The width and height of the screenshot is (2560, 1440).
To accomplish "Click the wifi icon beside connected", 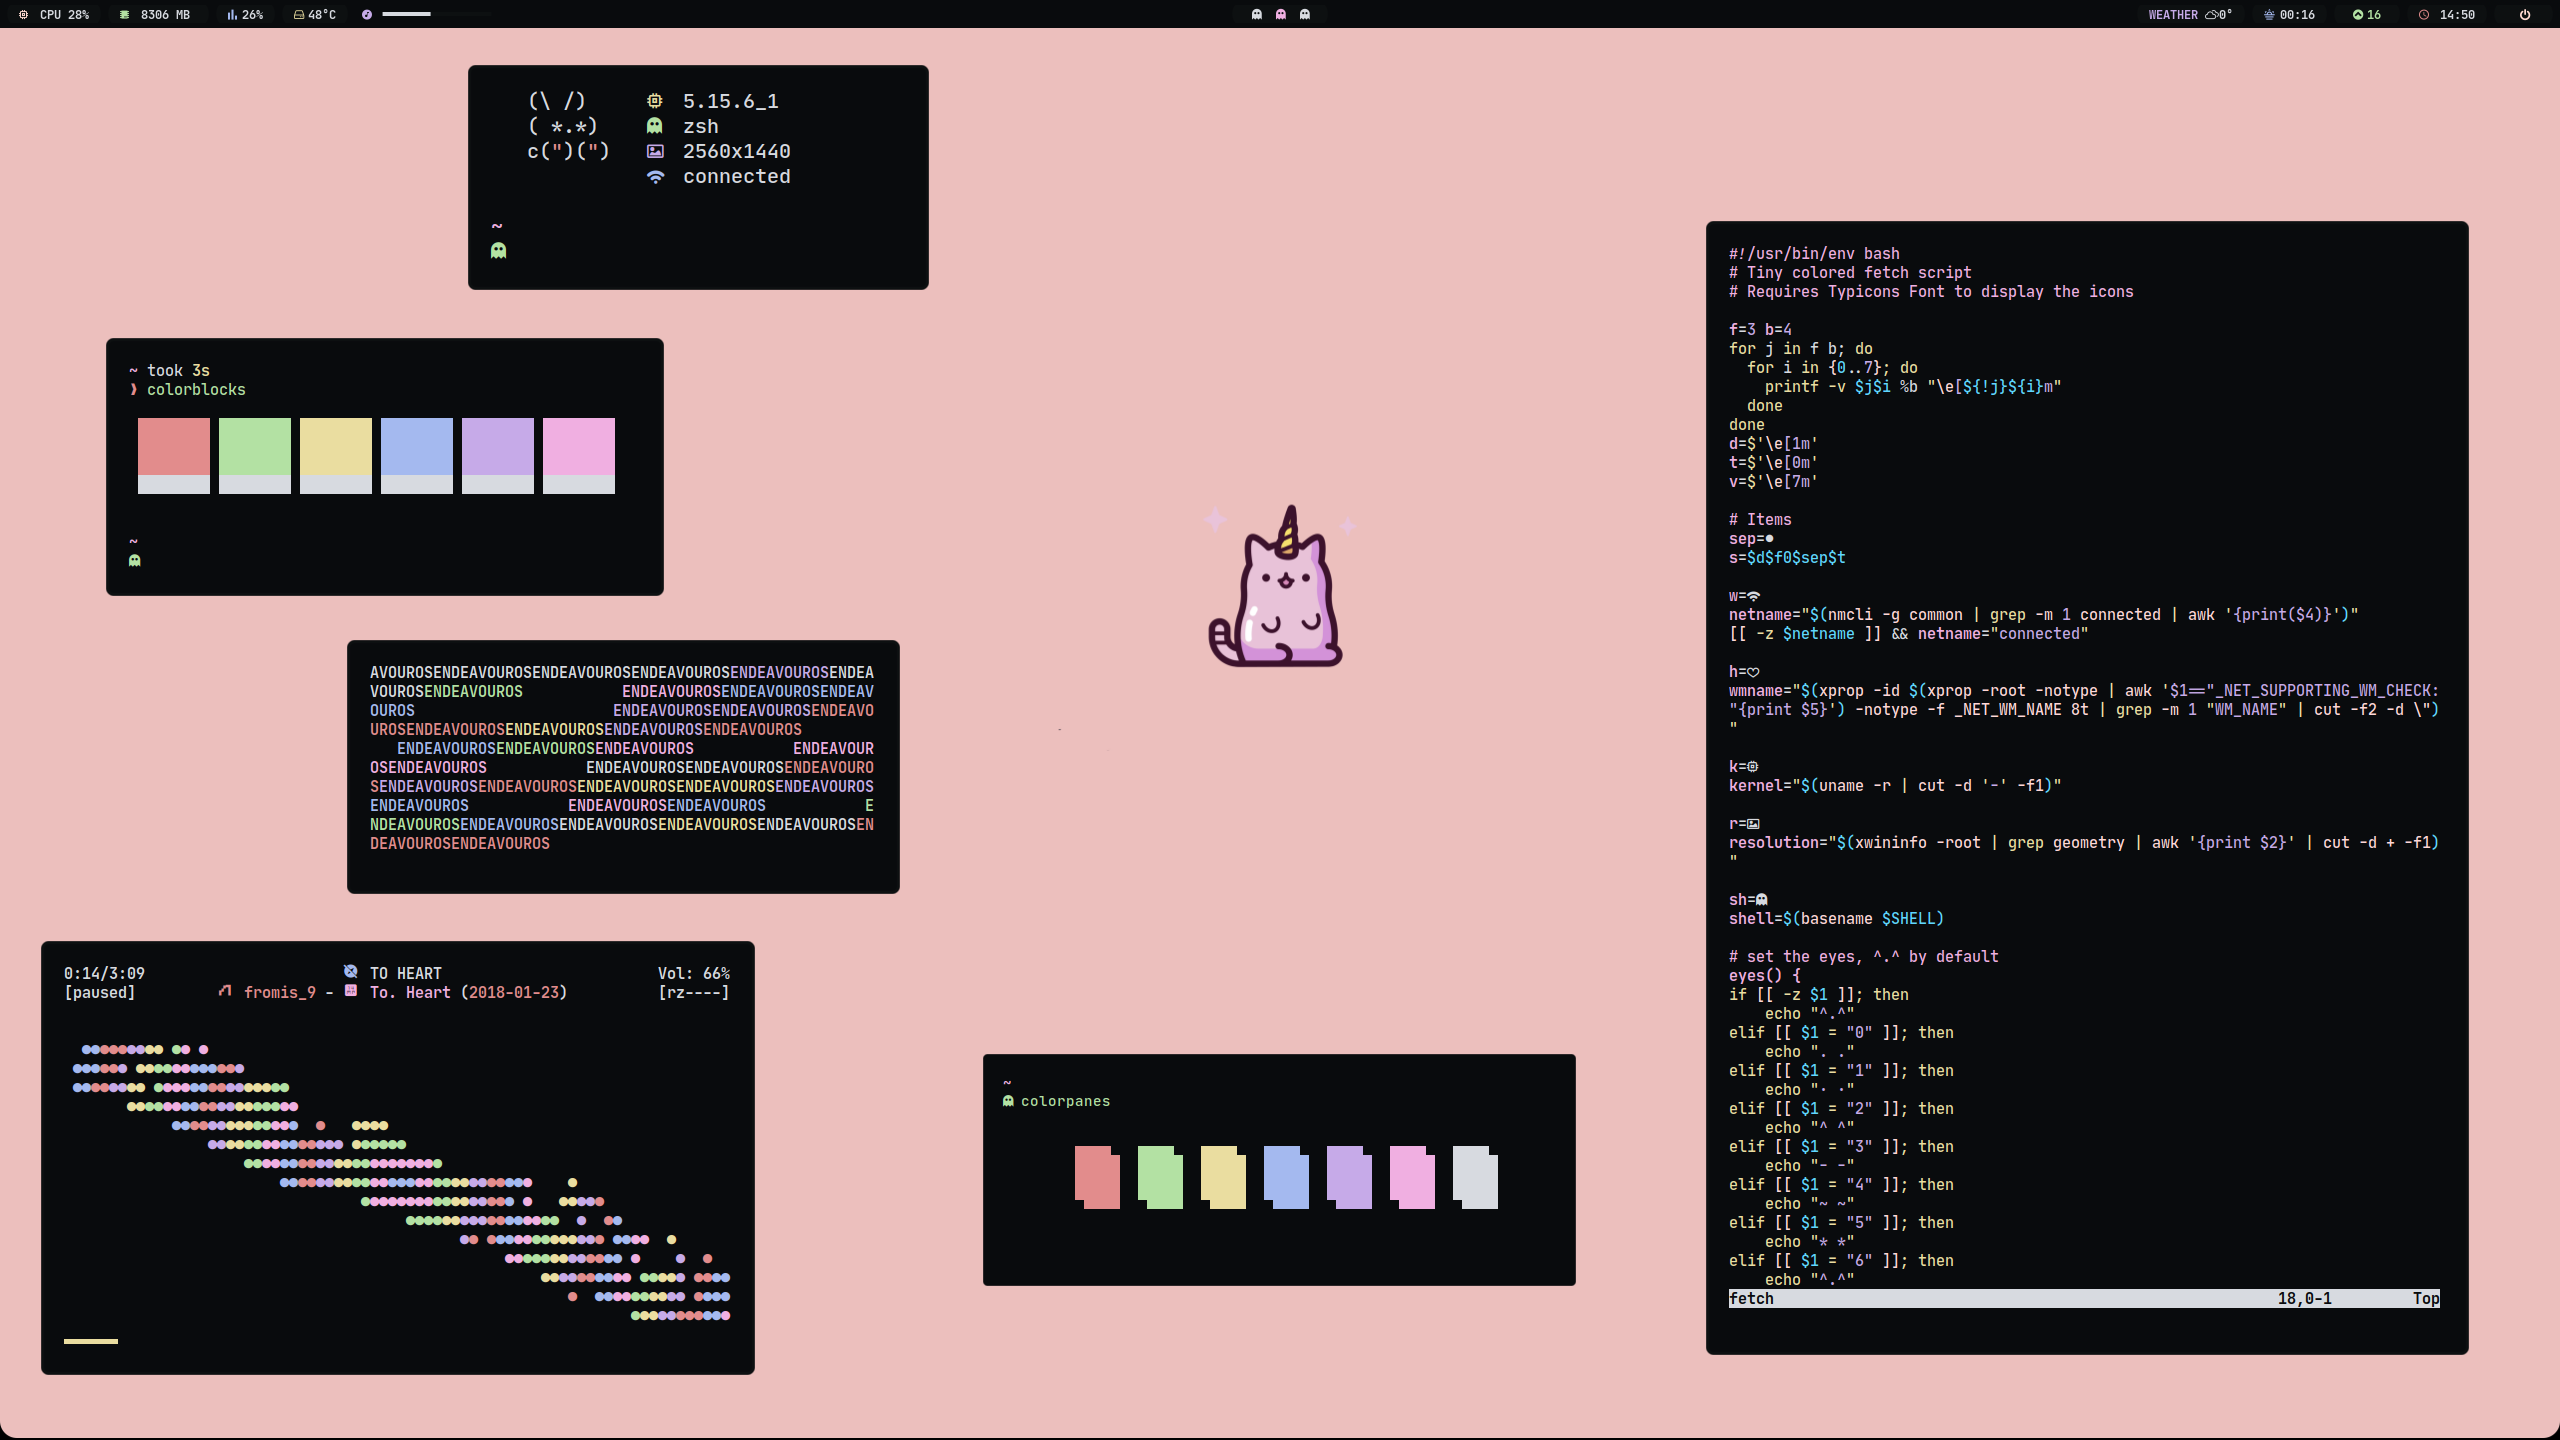I will 655,177.
